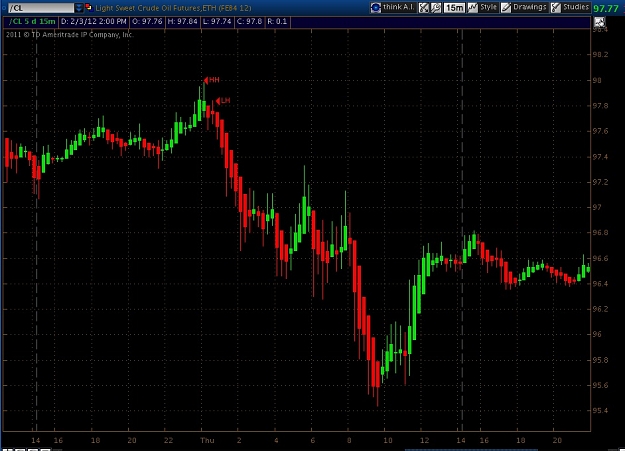Viewport: 625px width, 451px height.
Task: Click Light Sweet Crude Oil Futures title
Action: [x=173, y=8]
